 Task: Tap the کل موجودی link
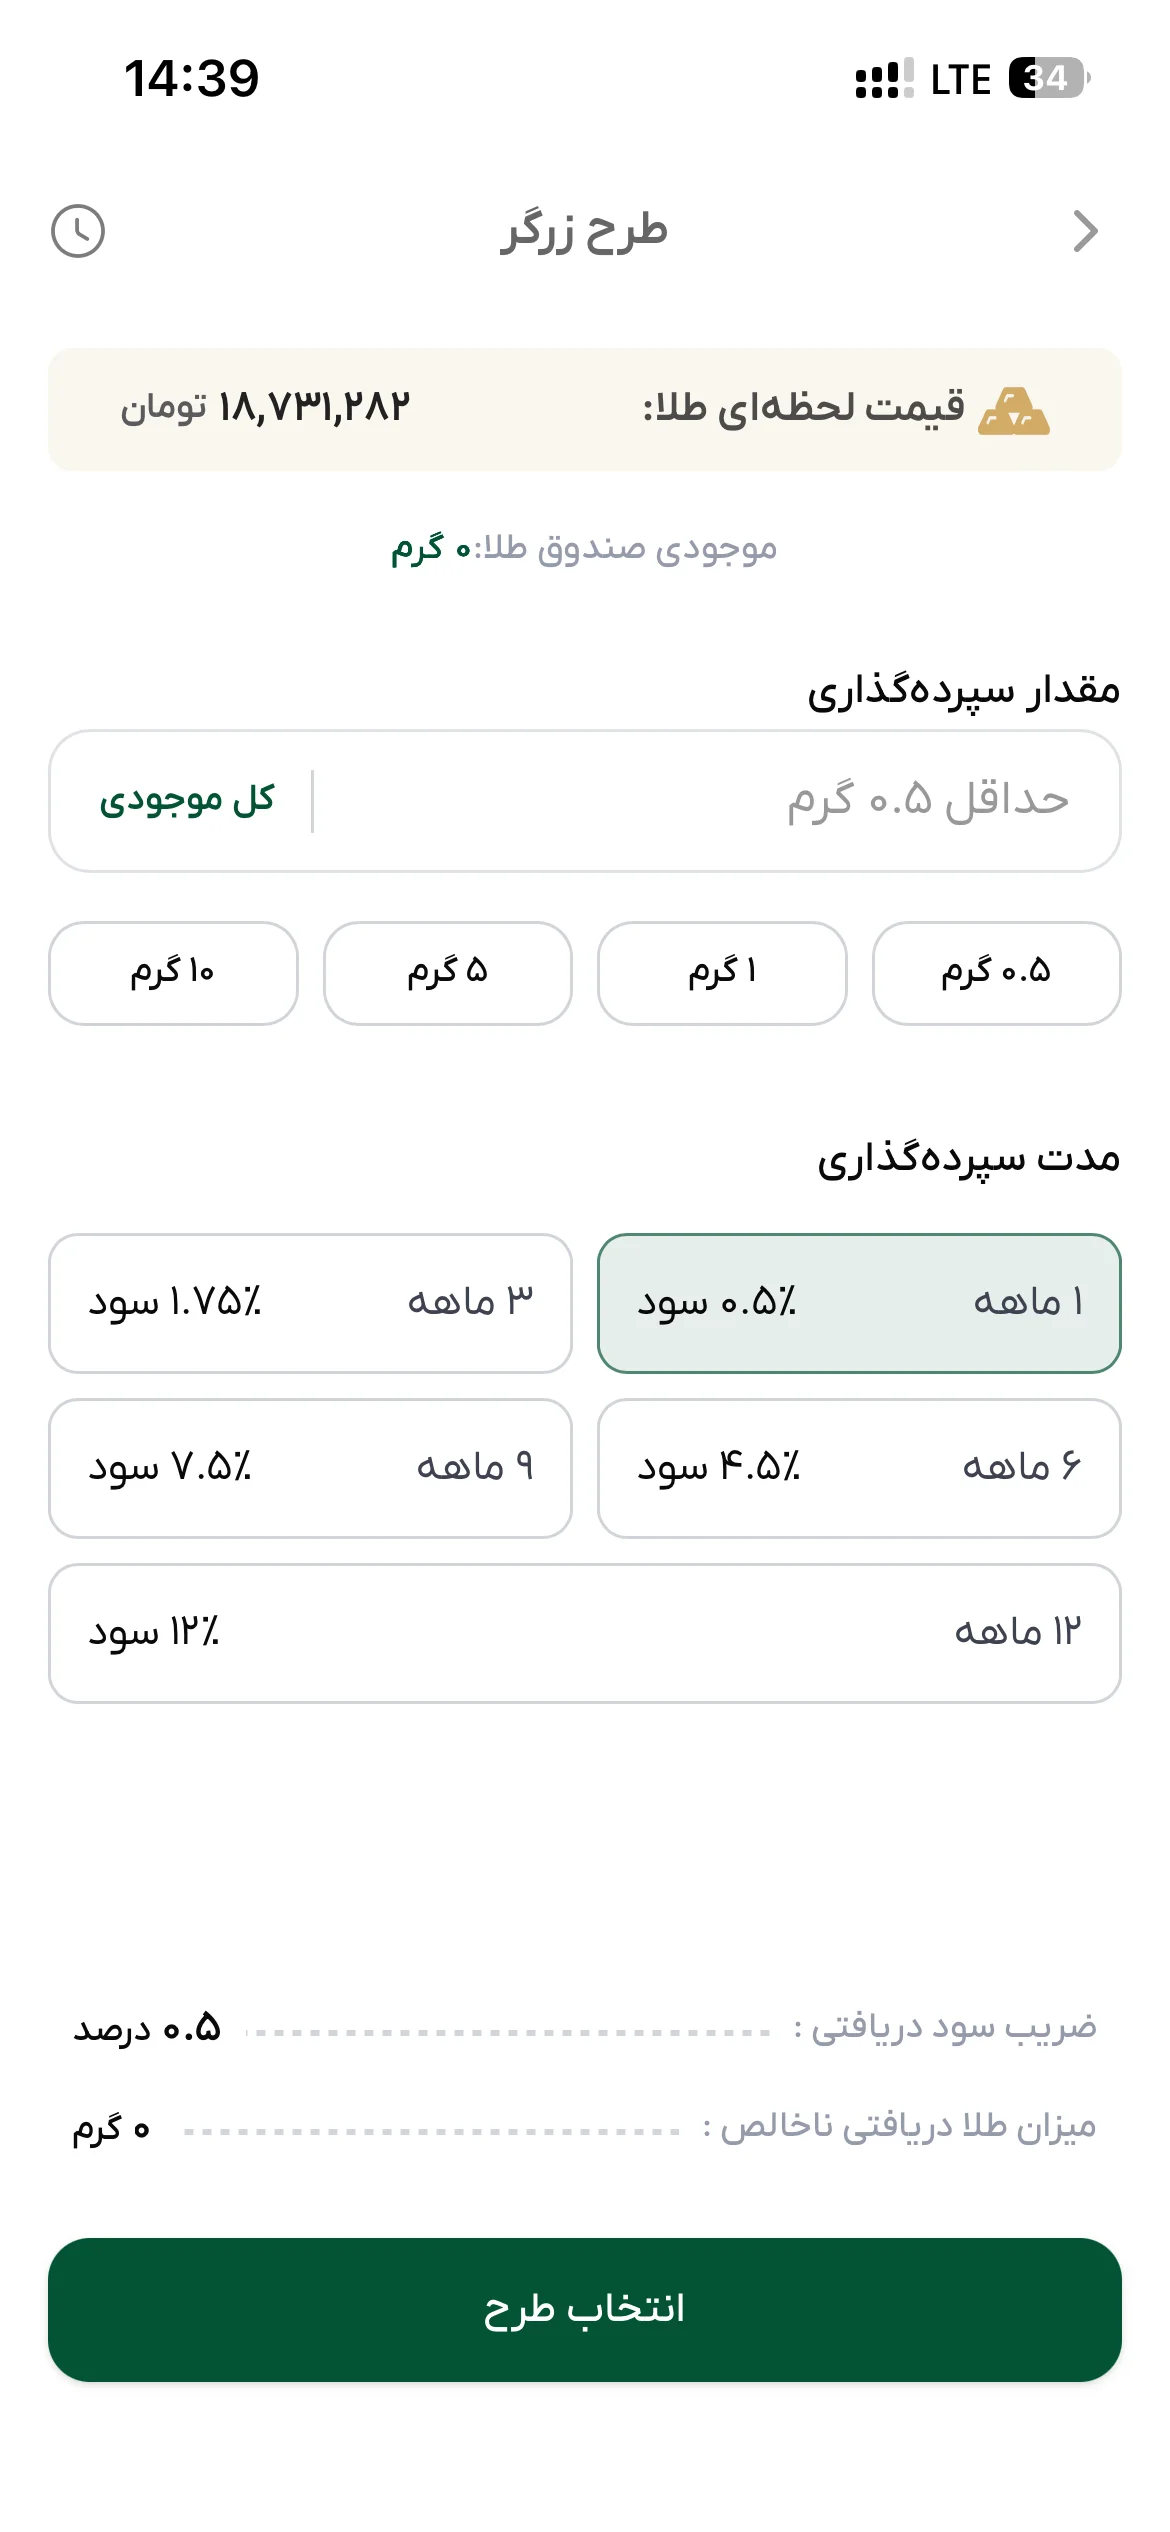tap(187, 800)
